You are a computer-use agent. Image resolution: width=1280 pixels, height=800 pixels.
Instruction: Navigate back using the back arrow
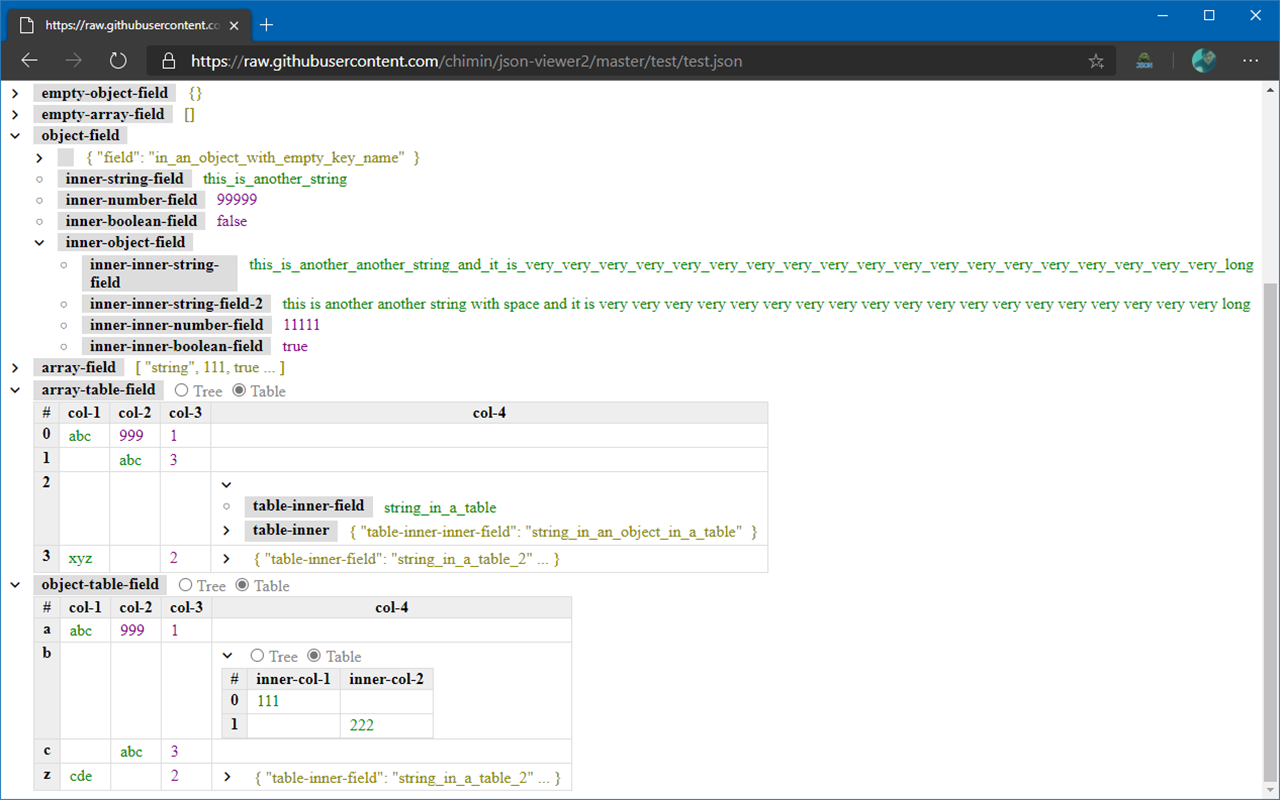tap(28, 60)
